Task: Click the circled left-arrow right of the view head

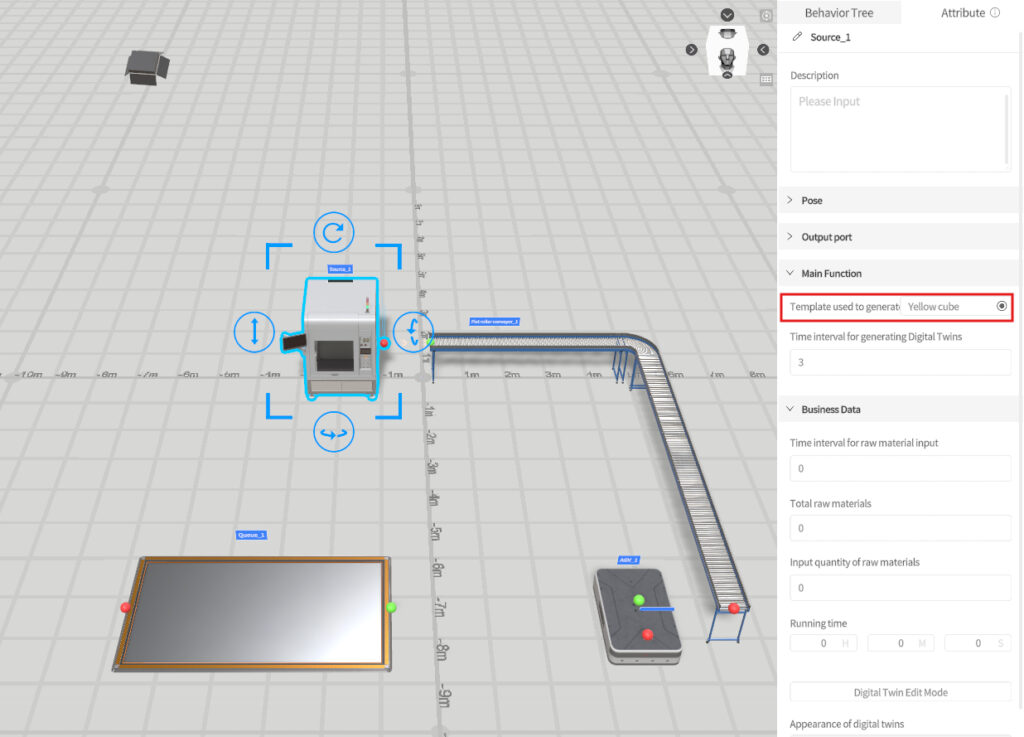Action: pos(763,50)
